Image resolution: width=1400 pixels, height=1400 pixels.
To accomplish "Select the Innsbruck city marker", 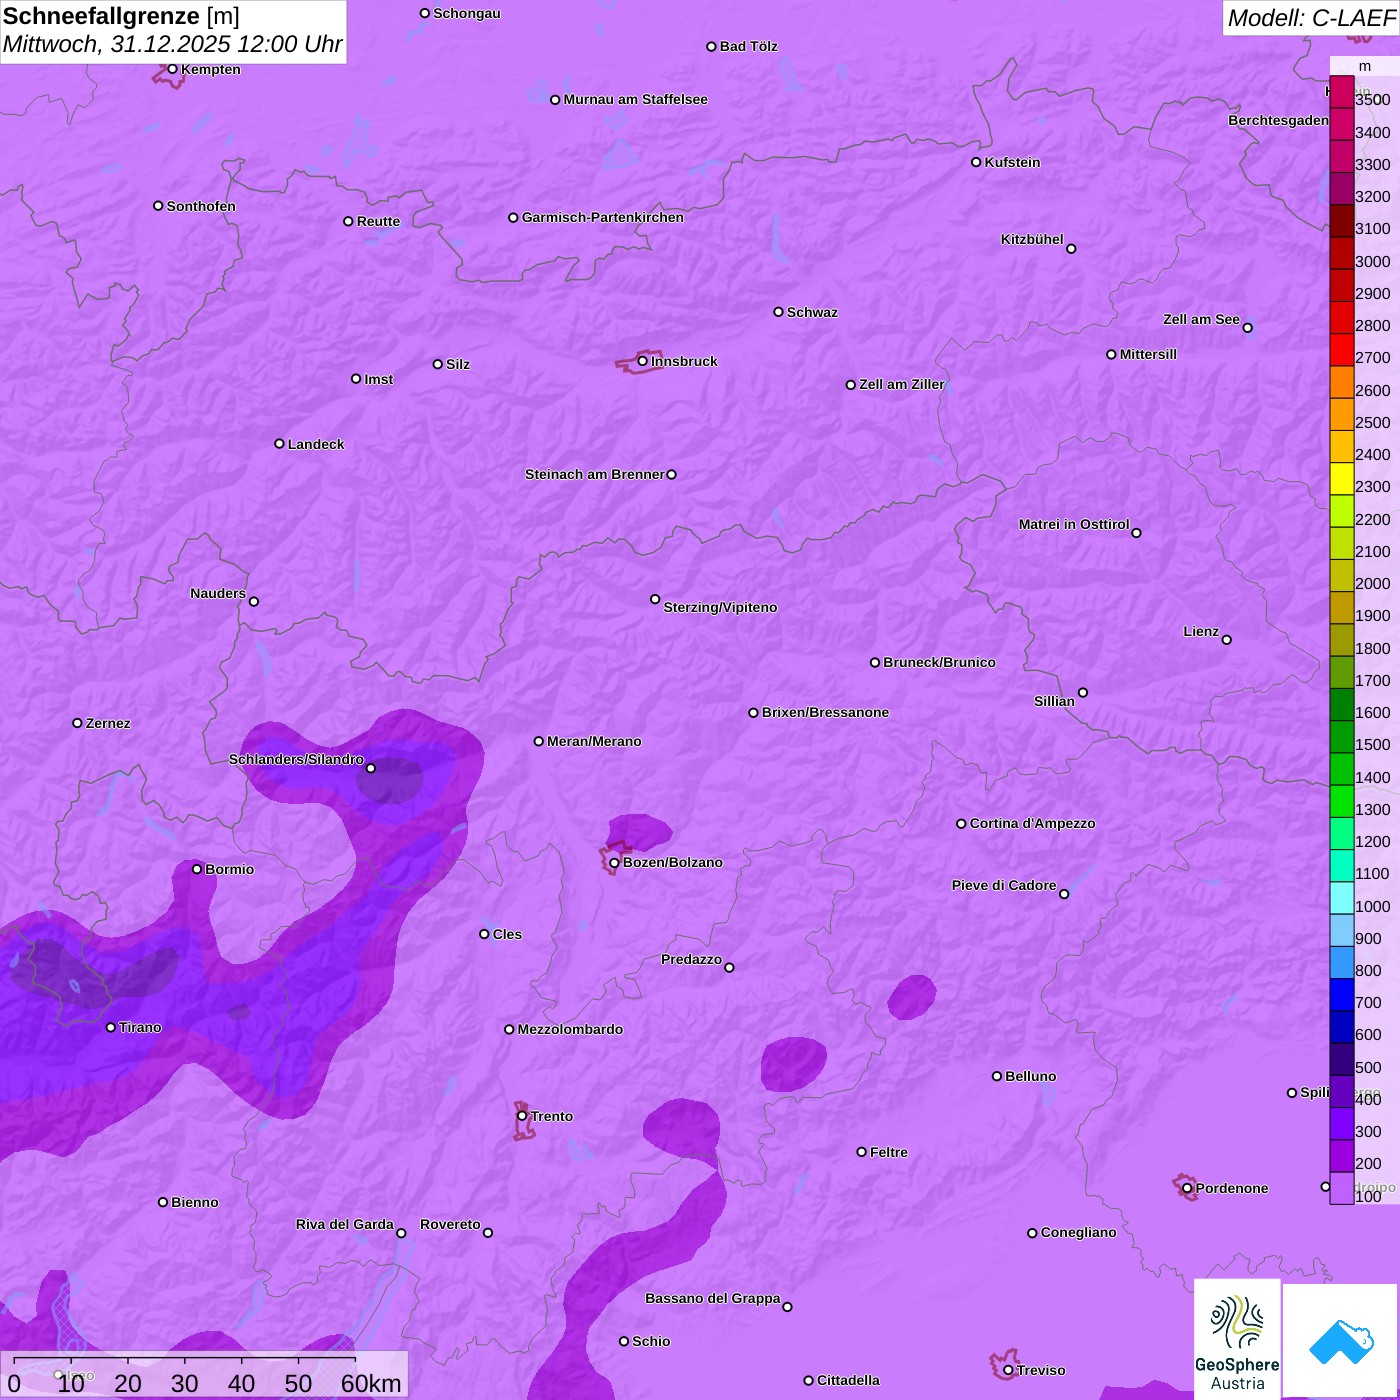I will tap(643, 361).
